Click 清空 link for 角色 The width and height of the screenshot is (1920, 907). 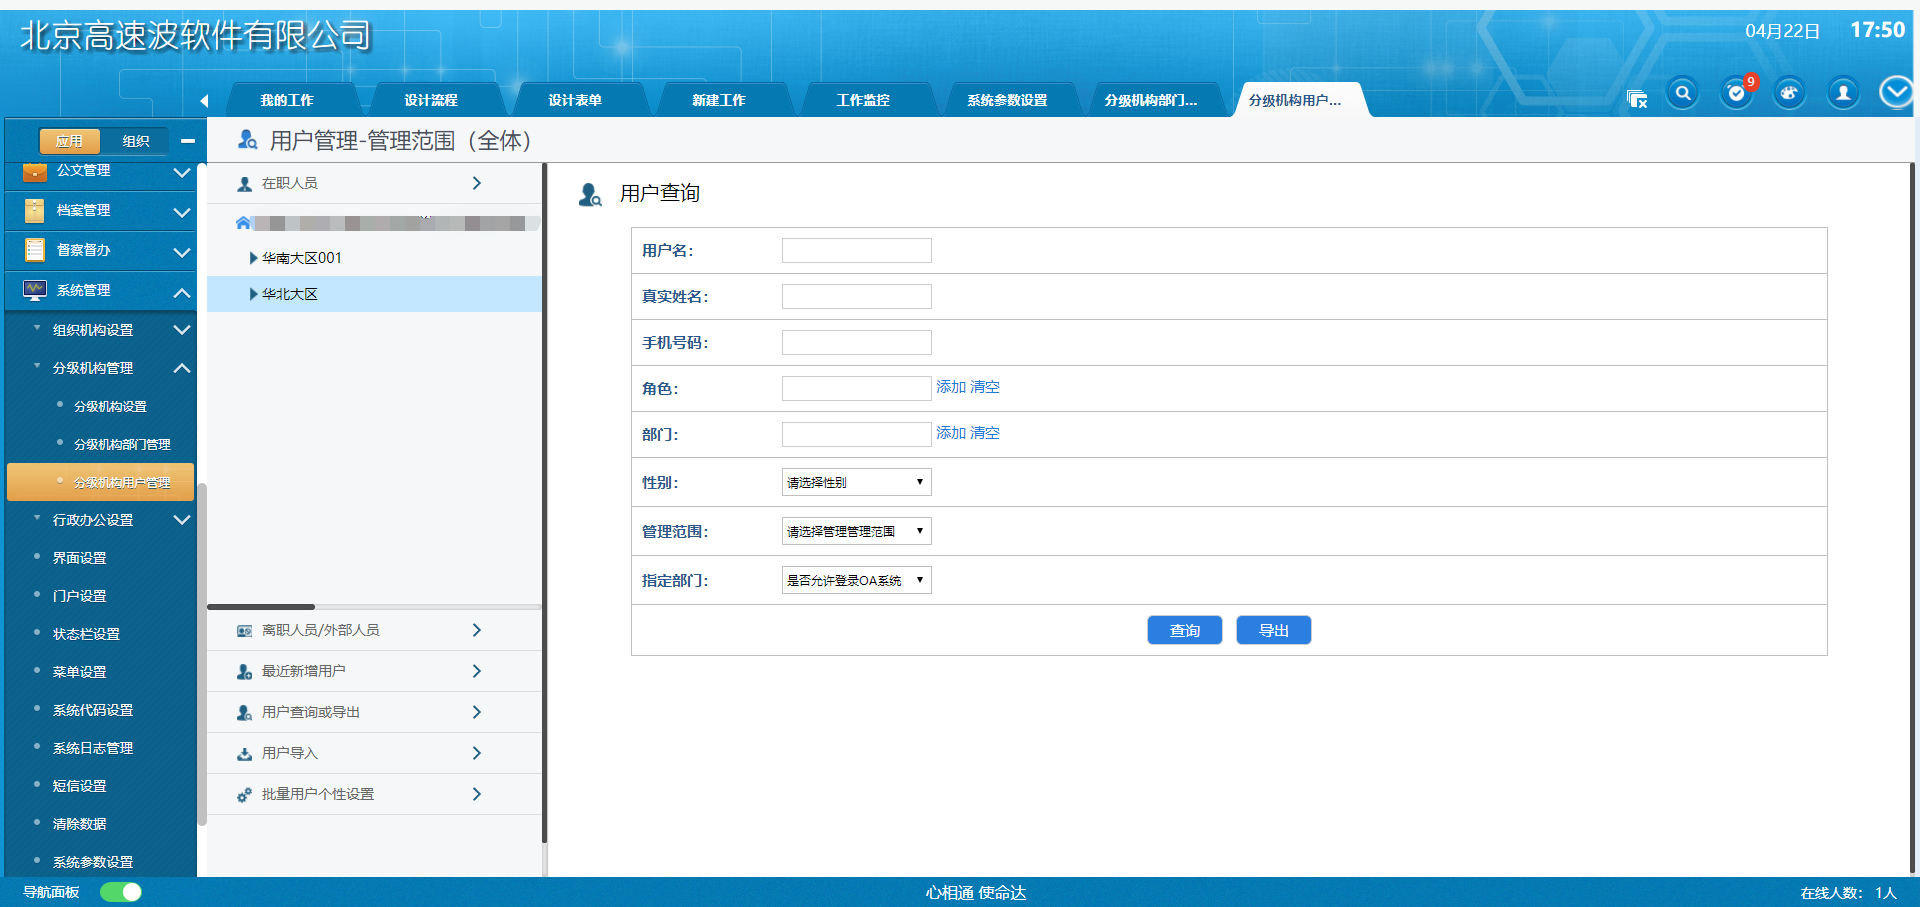pyautogui.click(x=984, y=387)
